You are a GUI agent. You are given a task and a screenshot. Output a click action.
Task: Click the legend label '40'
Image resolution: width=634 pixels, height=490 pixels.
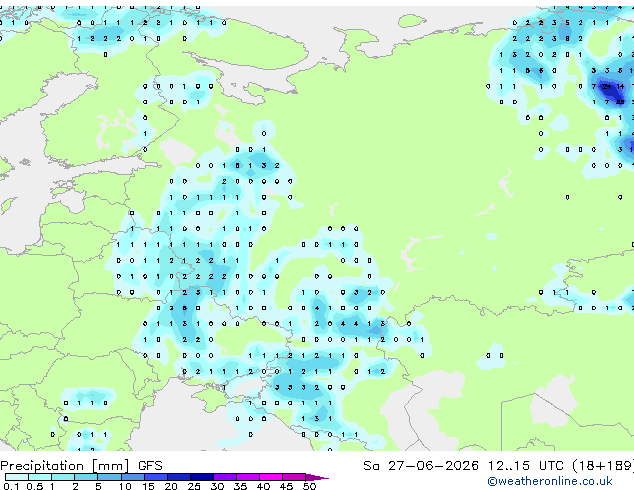(x=263, y=486)
